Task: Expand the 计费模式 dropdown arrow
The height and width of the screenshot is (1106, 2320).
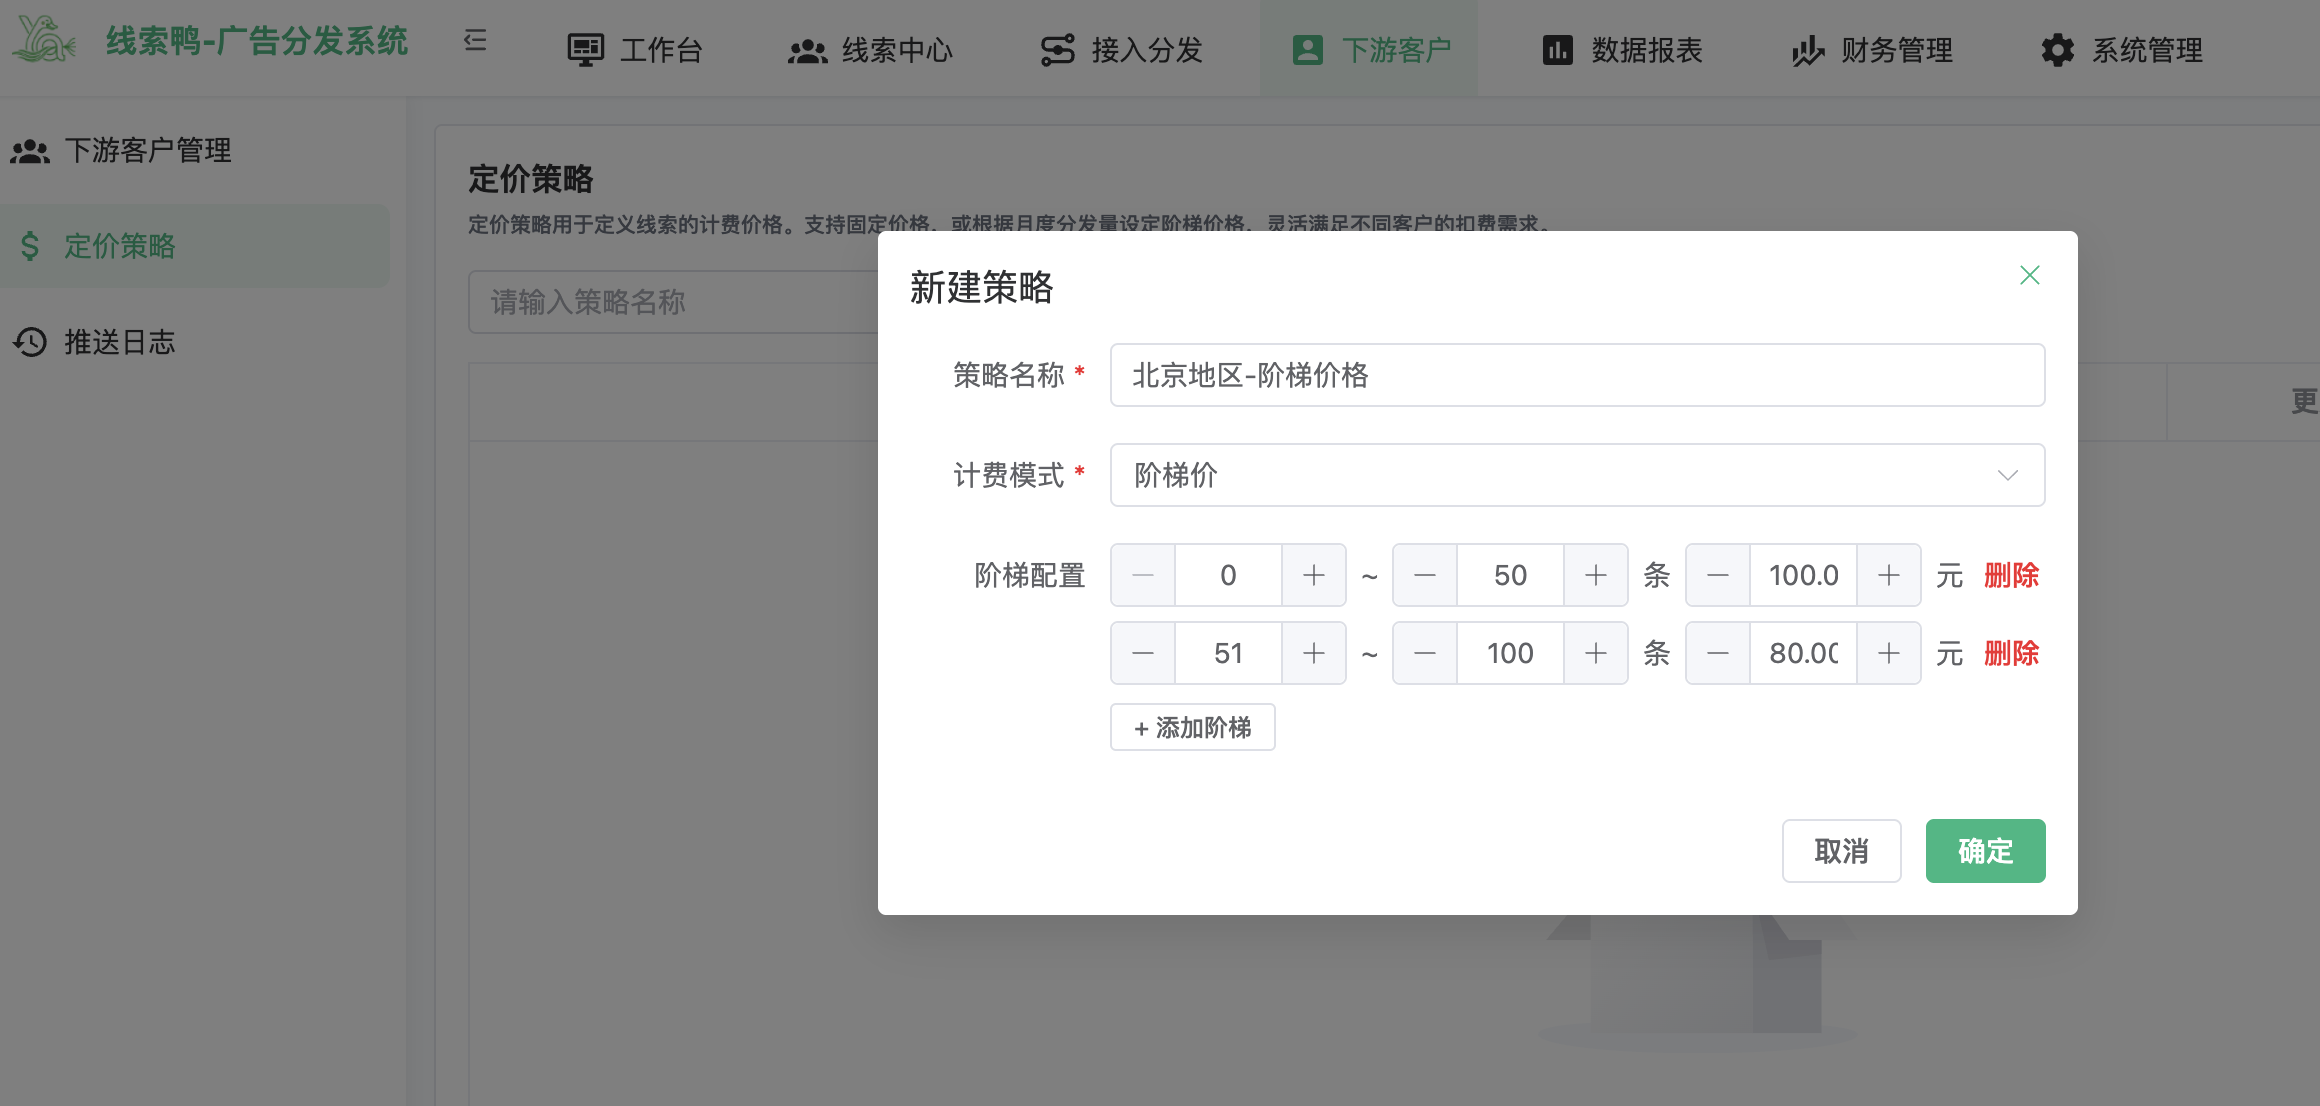Action: (2007, 475)
